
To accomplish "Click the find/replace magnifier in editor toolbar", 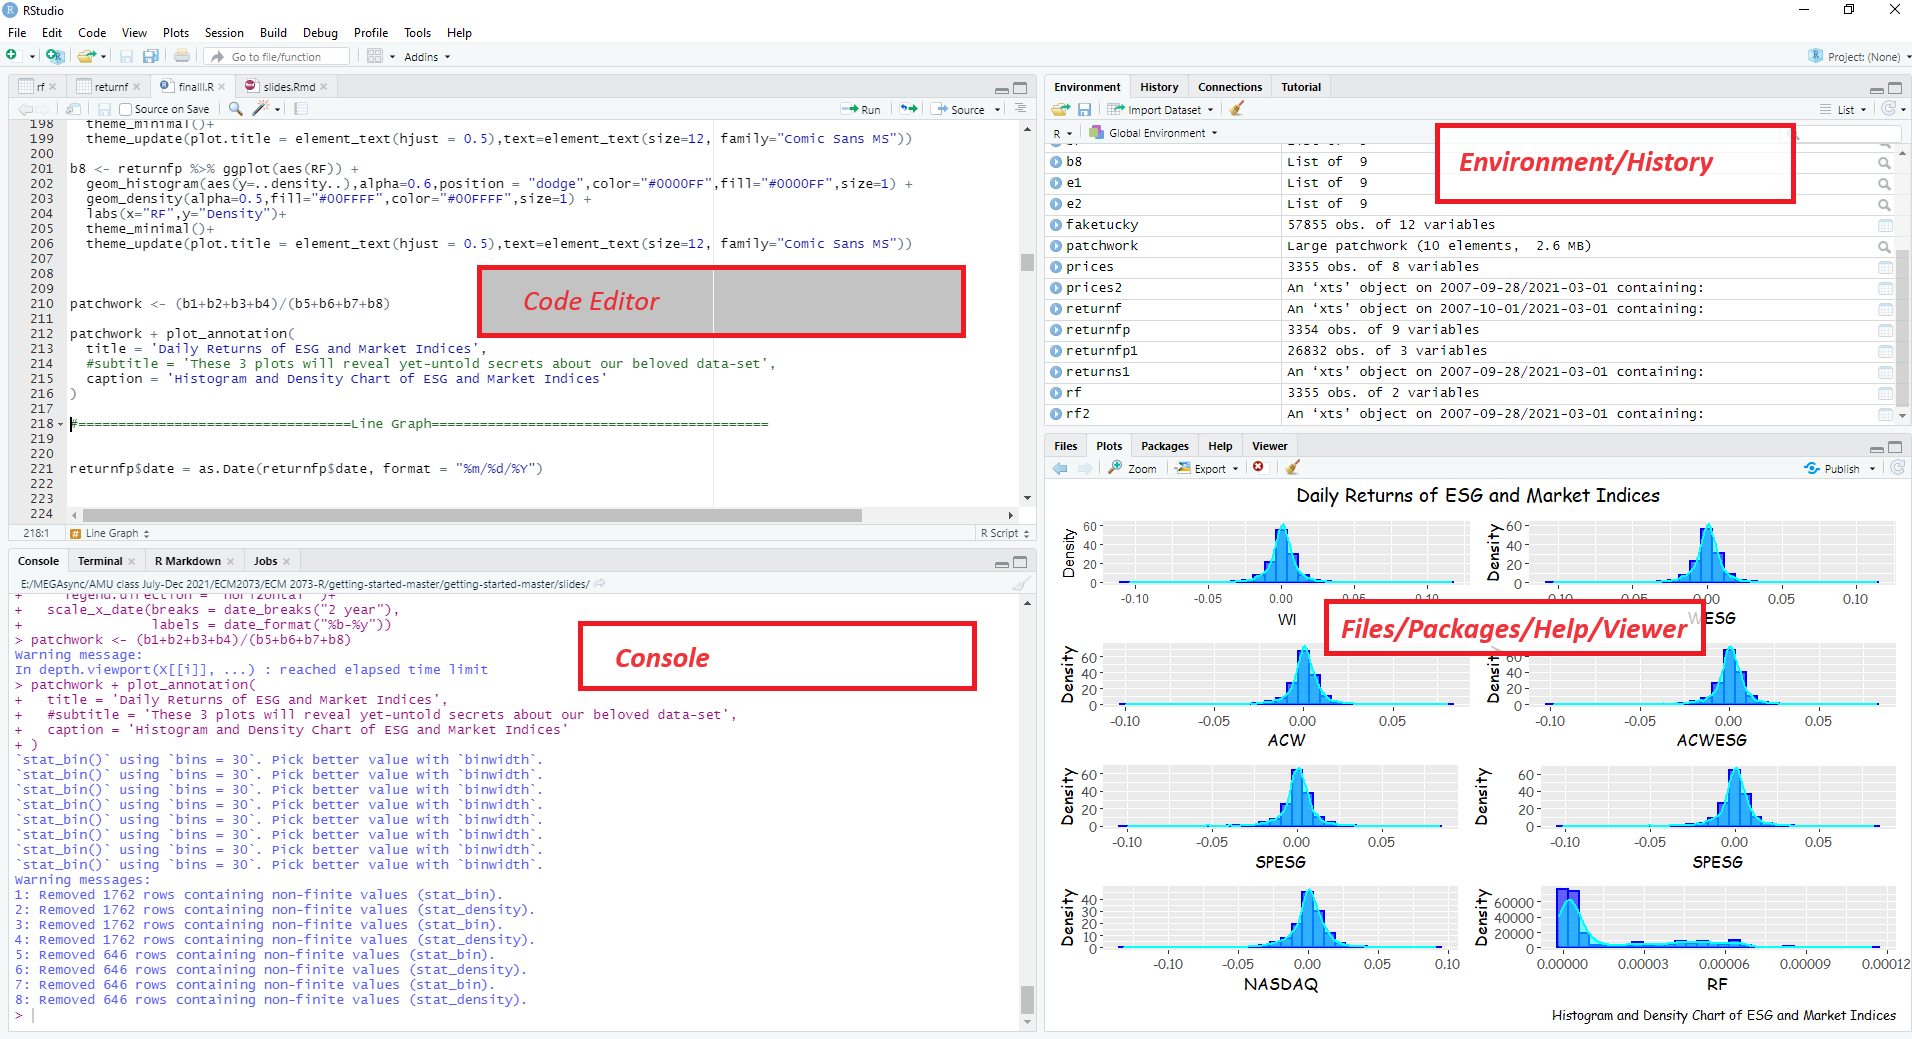I will pyautogui.click(x=235, y=109).
